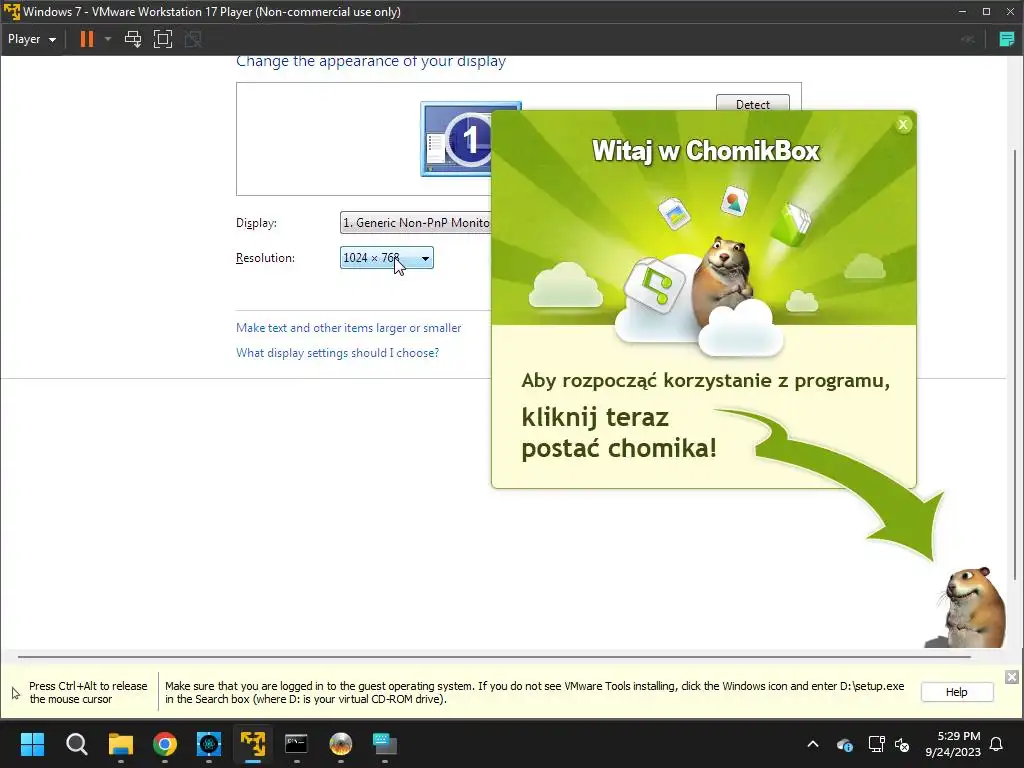
Task: Click the guest window vertical scrollbar
Action: (x=1014, y=364)
